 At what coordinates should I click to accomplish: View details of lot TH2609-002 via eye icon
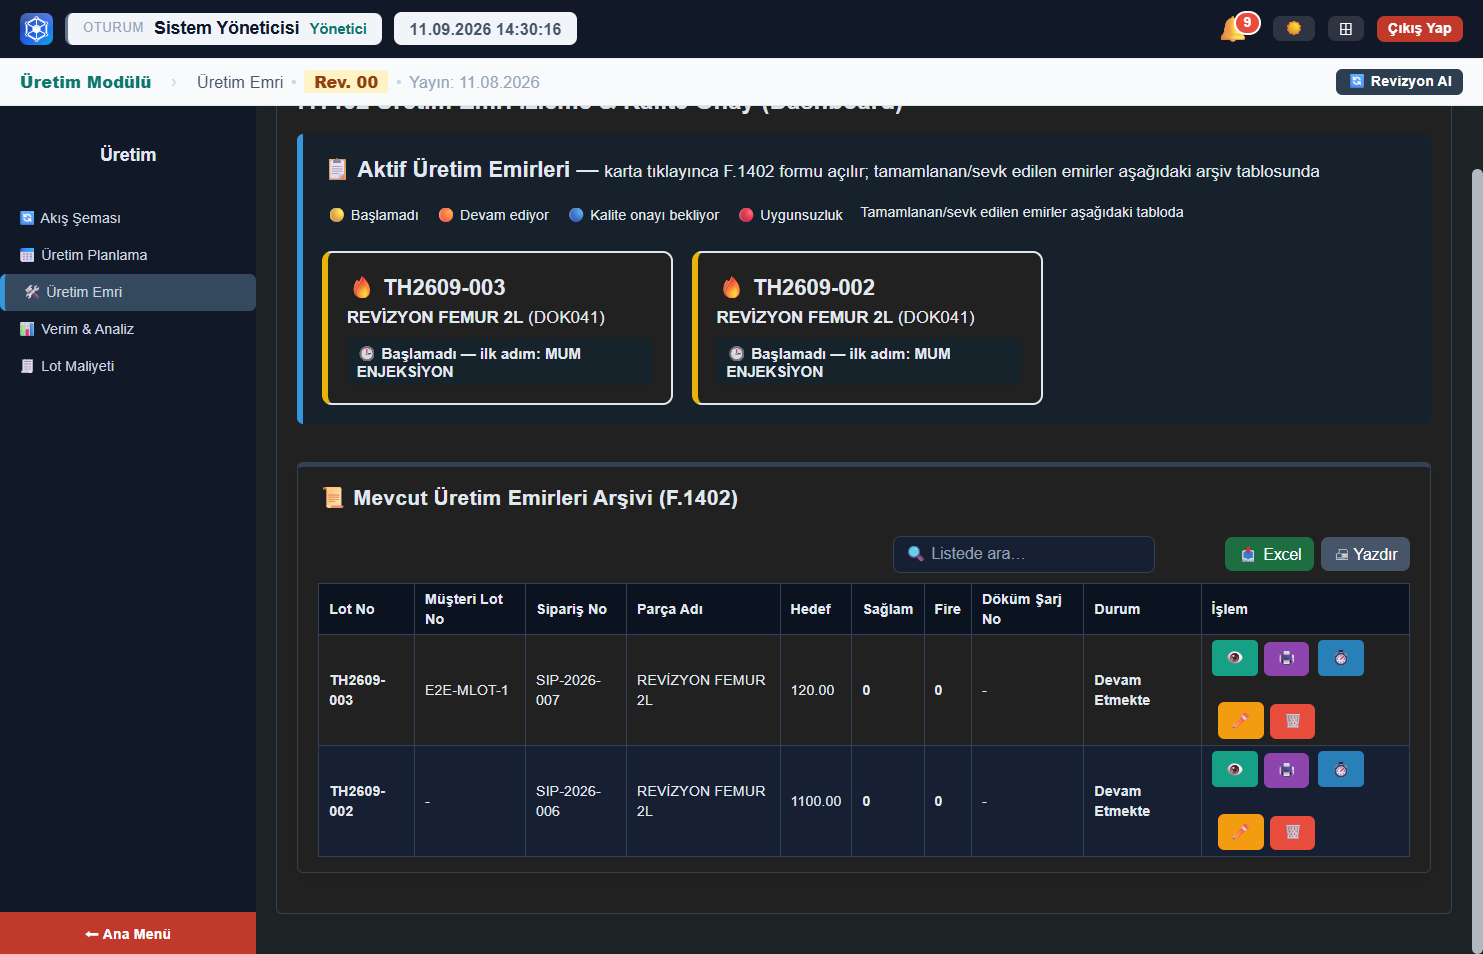coord(1235,769)
